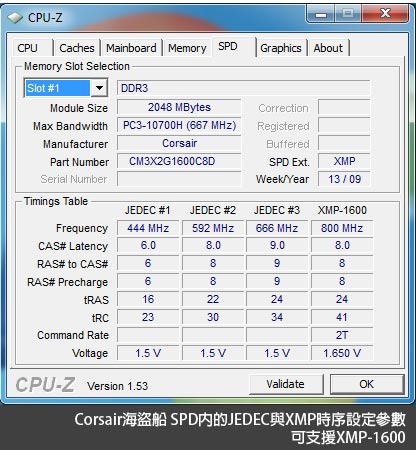
Task: Close the CPU-Z window
Action: [385, 14]
